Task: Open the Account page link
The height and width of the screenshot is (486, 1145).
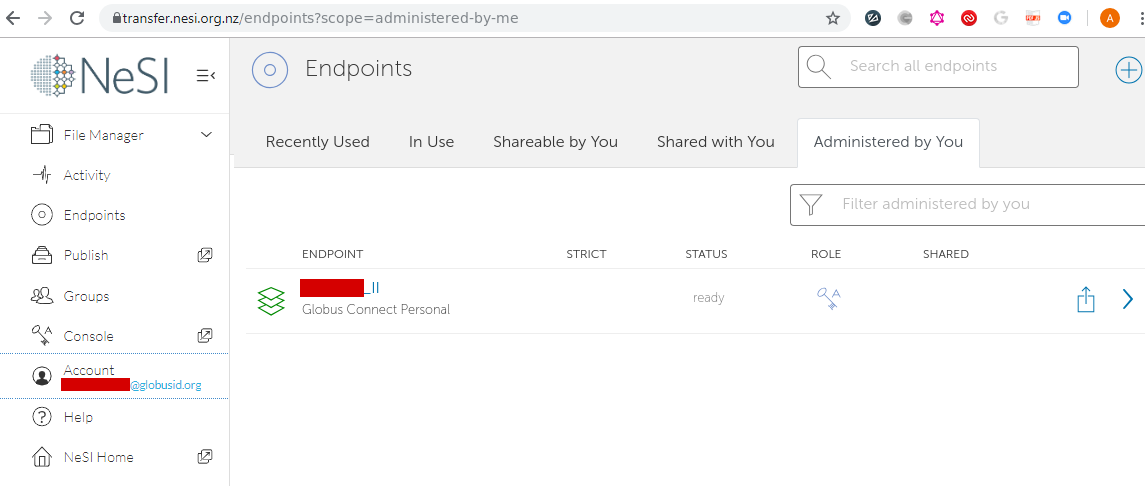Action: click(x=89, y=370)
